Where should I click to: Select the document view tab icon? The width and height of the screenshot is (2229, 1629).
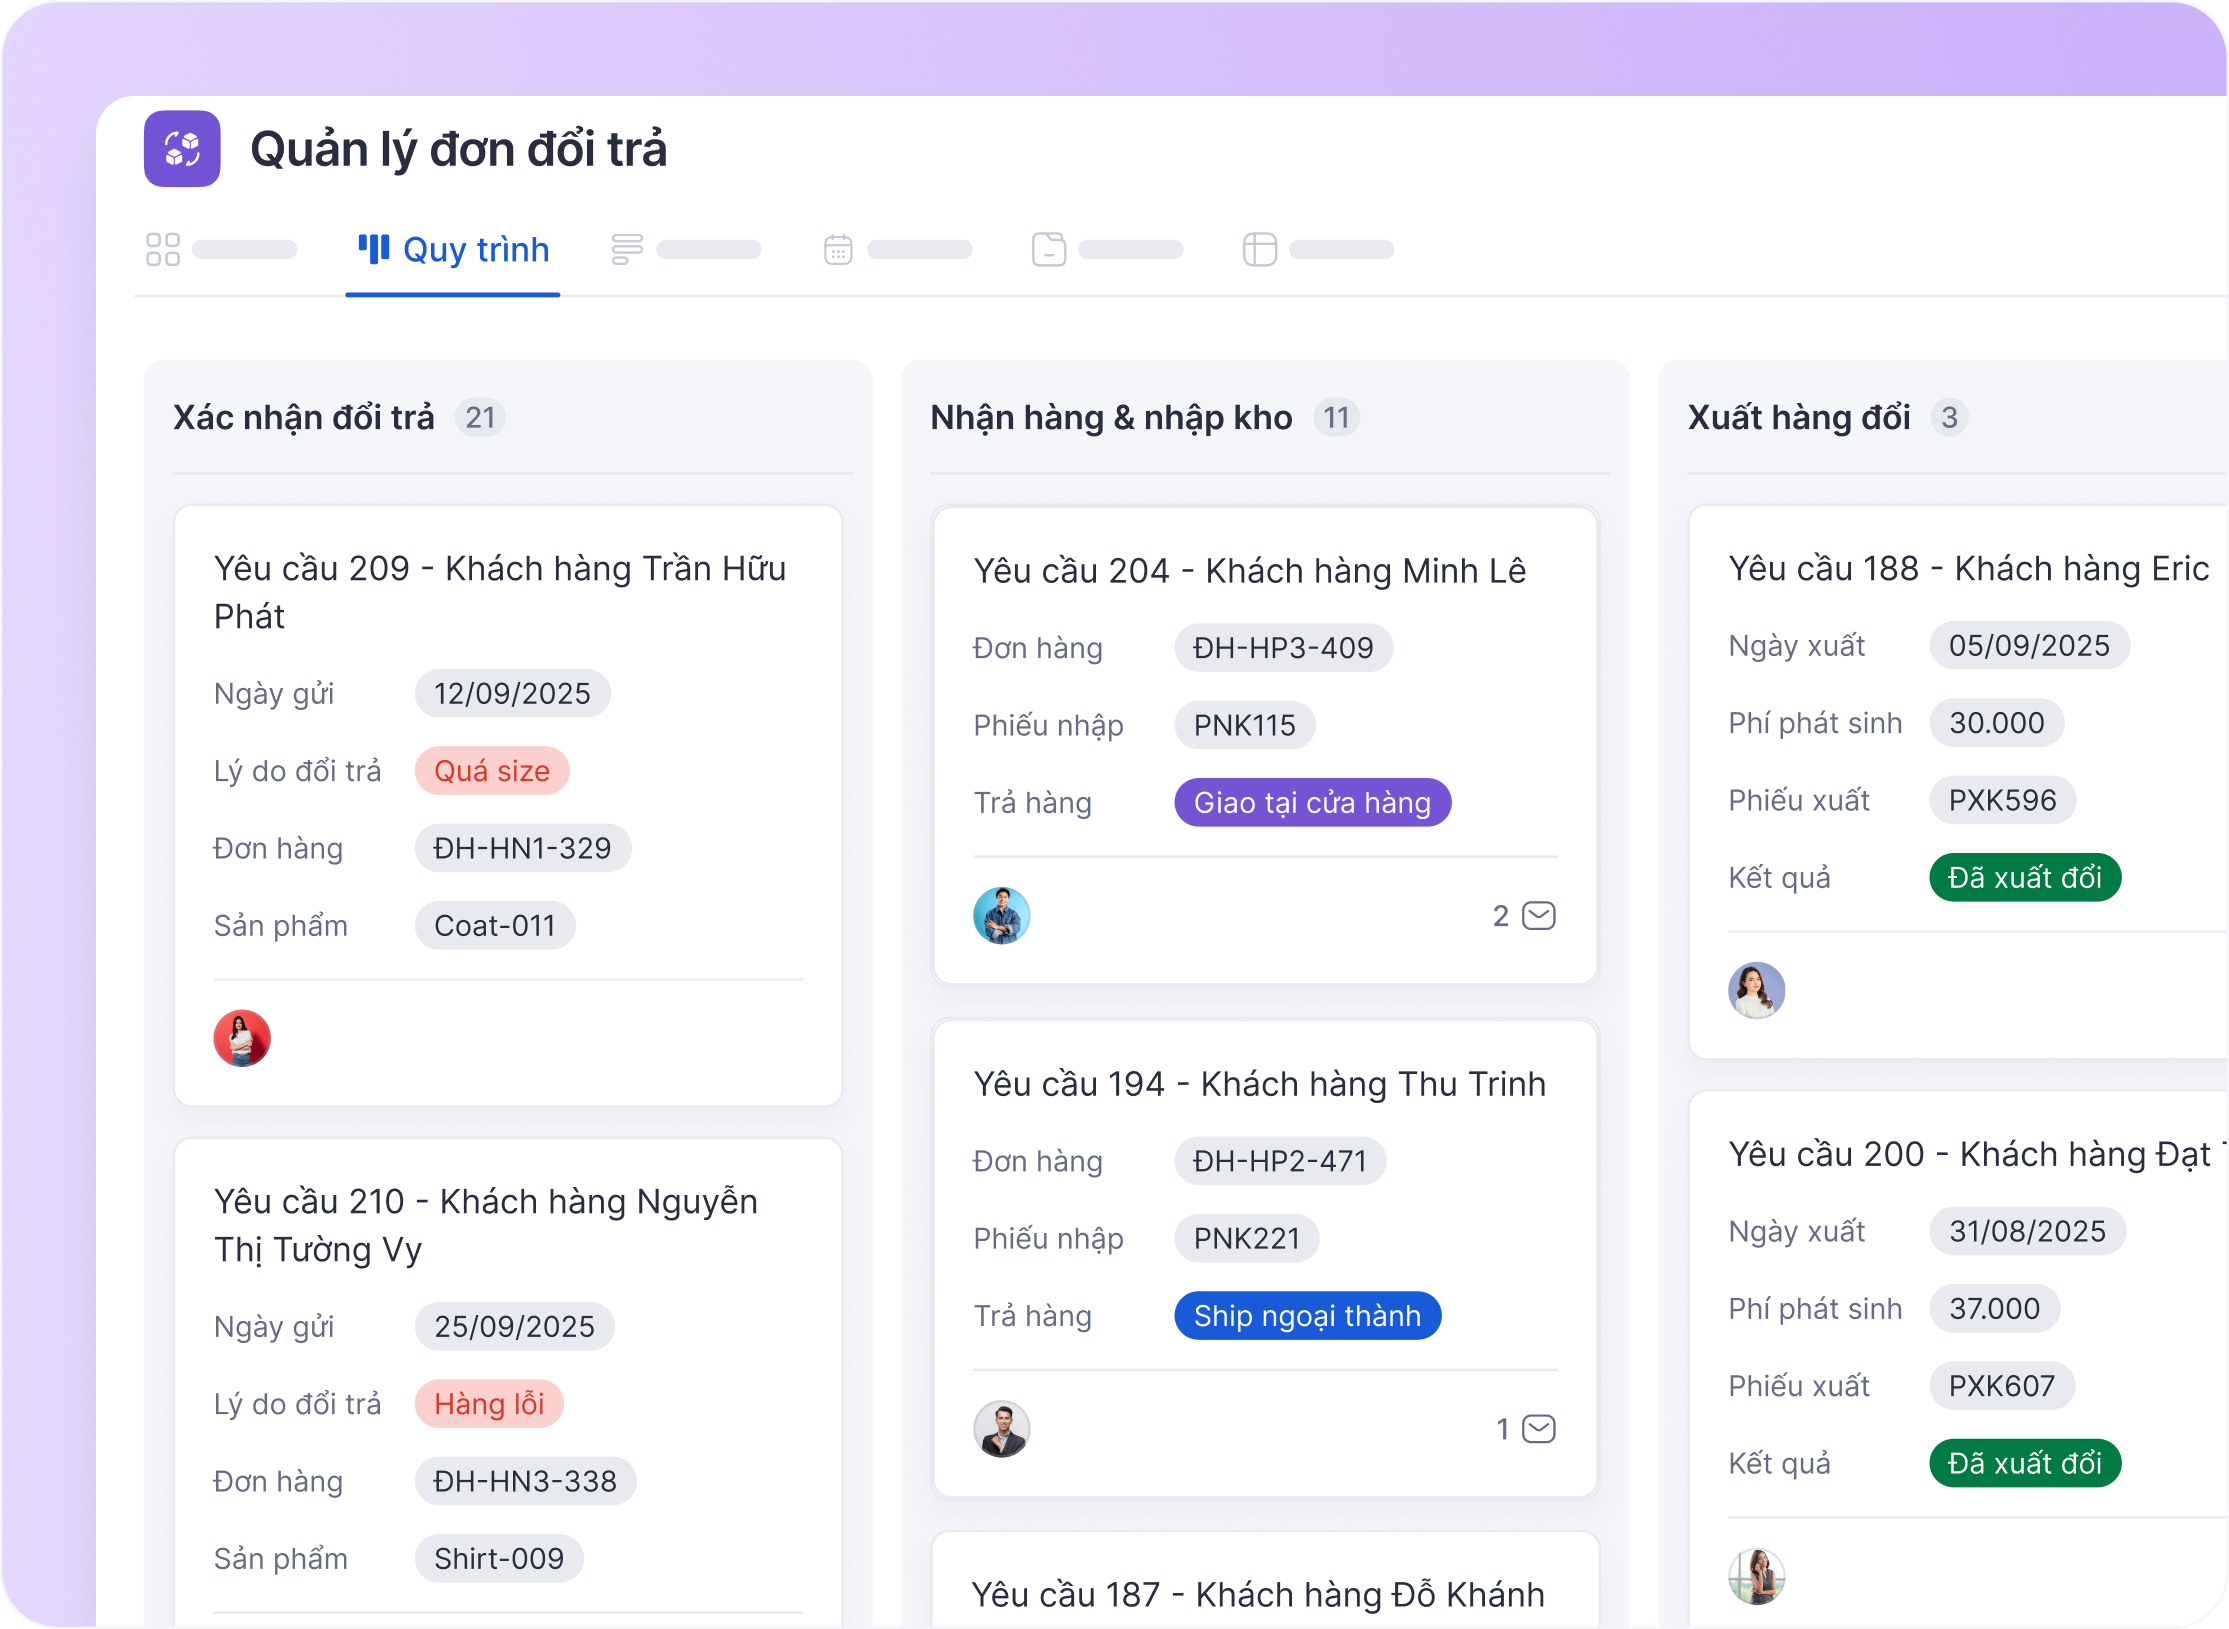pyautogui.click(x=1049, y=249)
